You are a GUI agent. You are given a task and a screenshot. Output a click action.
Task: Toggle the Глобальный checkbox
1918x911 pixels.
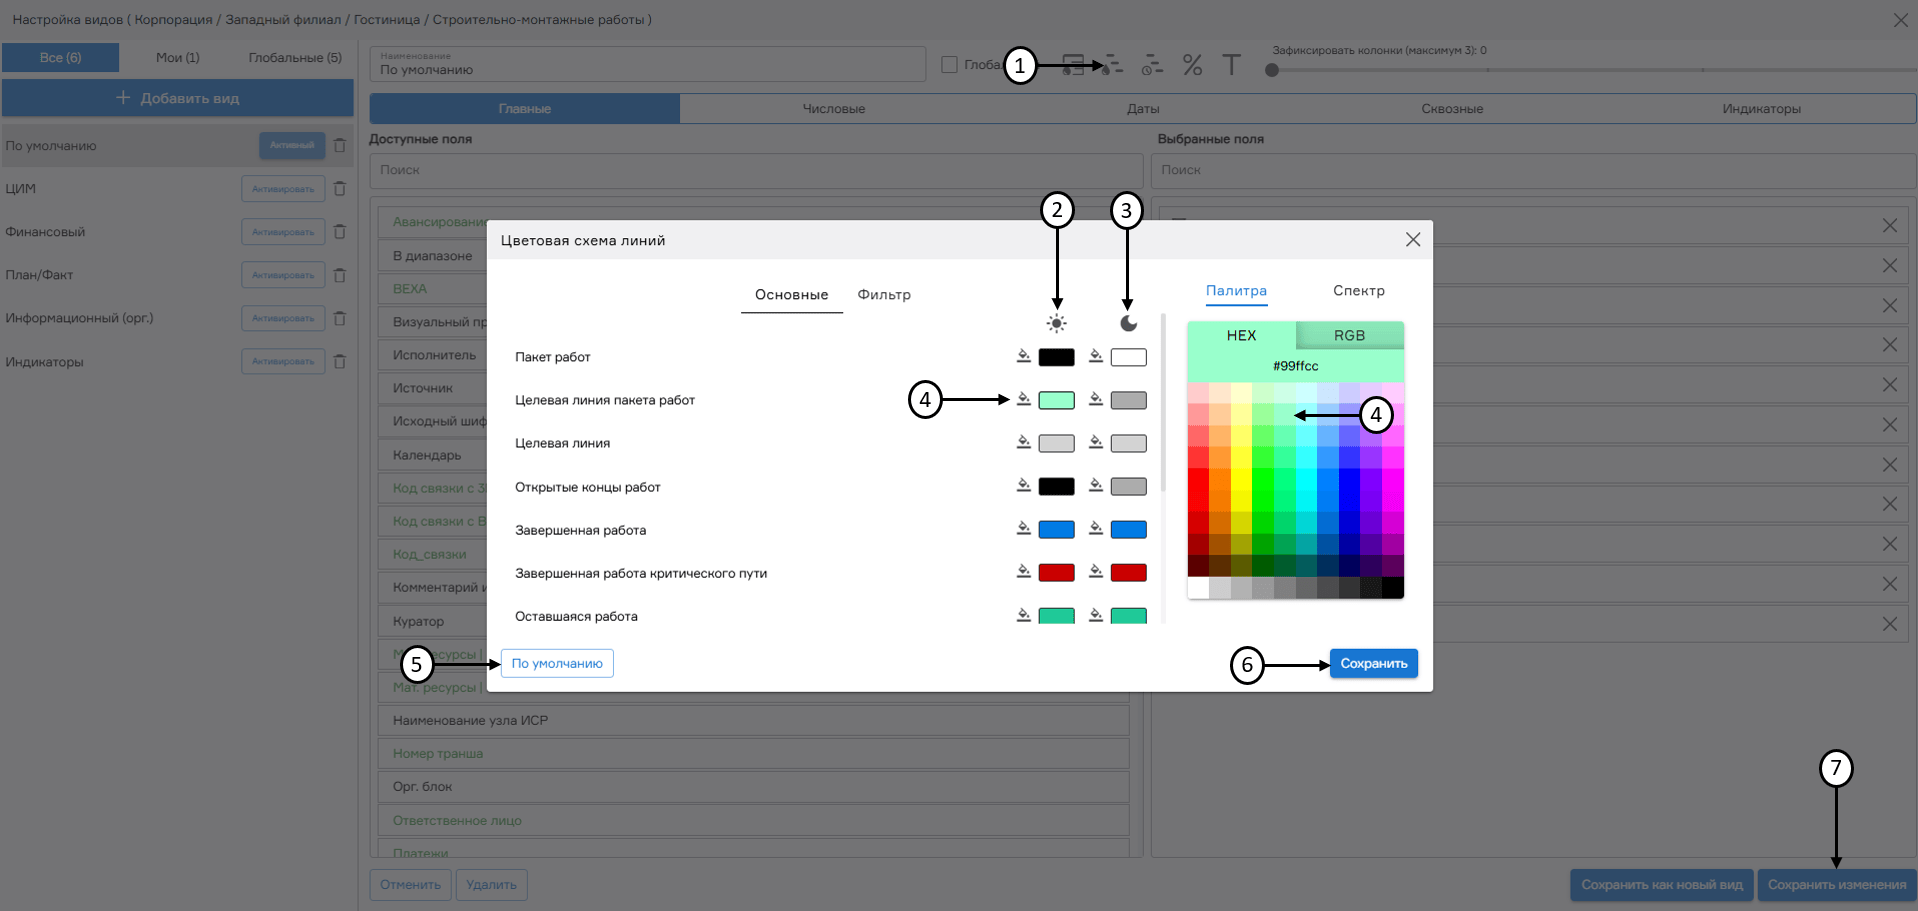pyautogui.click(x=949, y=65)
